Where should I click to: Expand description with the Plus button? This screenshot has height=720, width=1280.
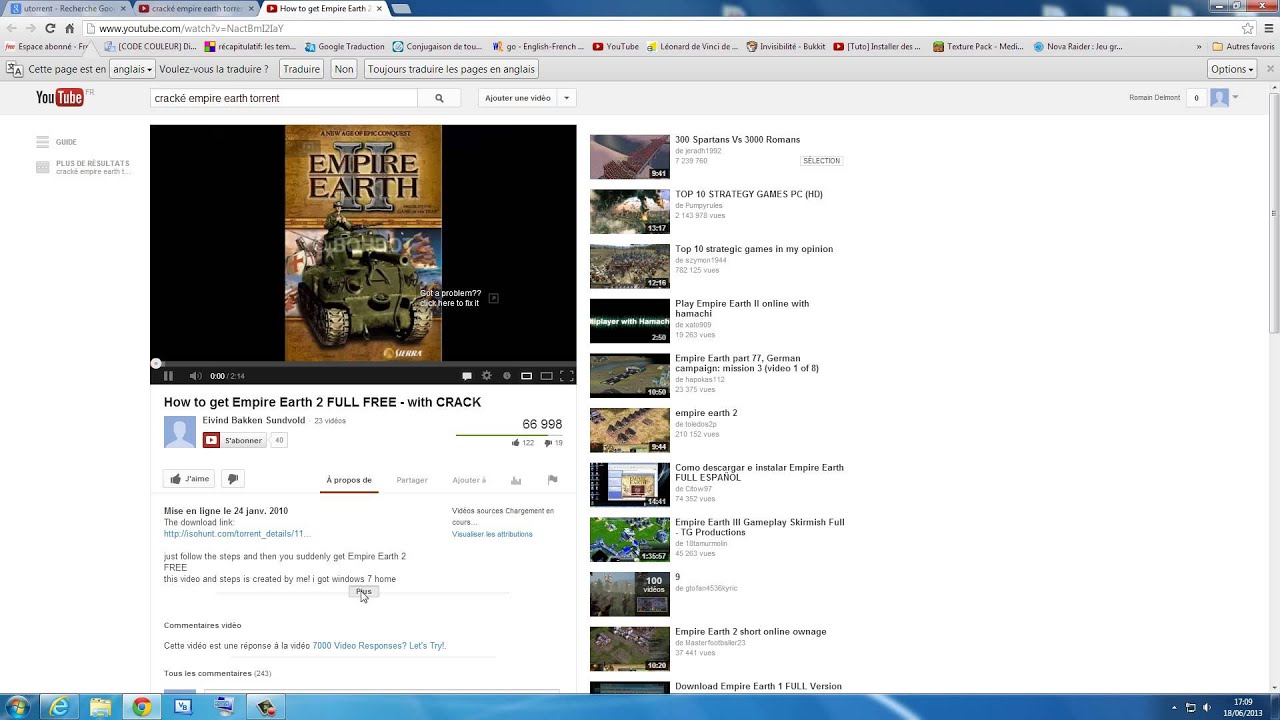(364, 591)
